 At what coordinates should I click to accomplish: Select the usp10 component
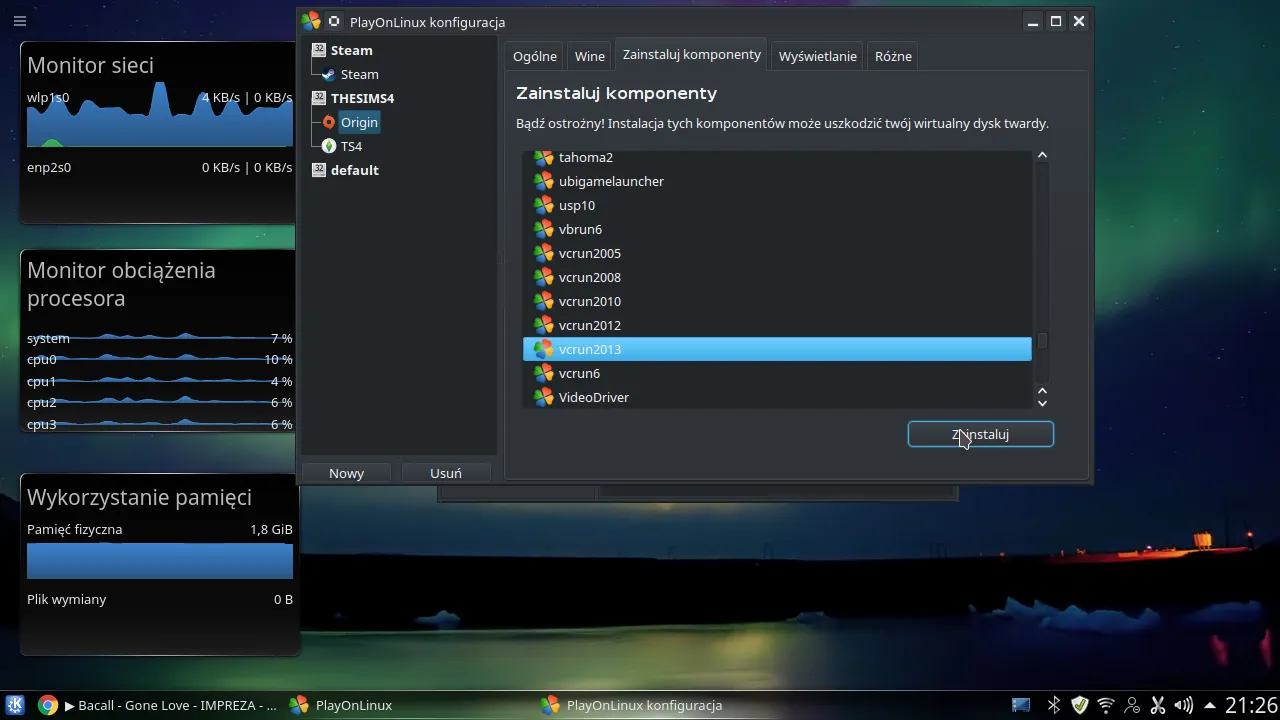(x=777, y=205)
